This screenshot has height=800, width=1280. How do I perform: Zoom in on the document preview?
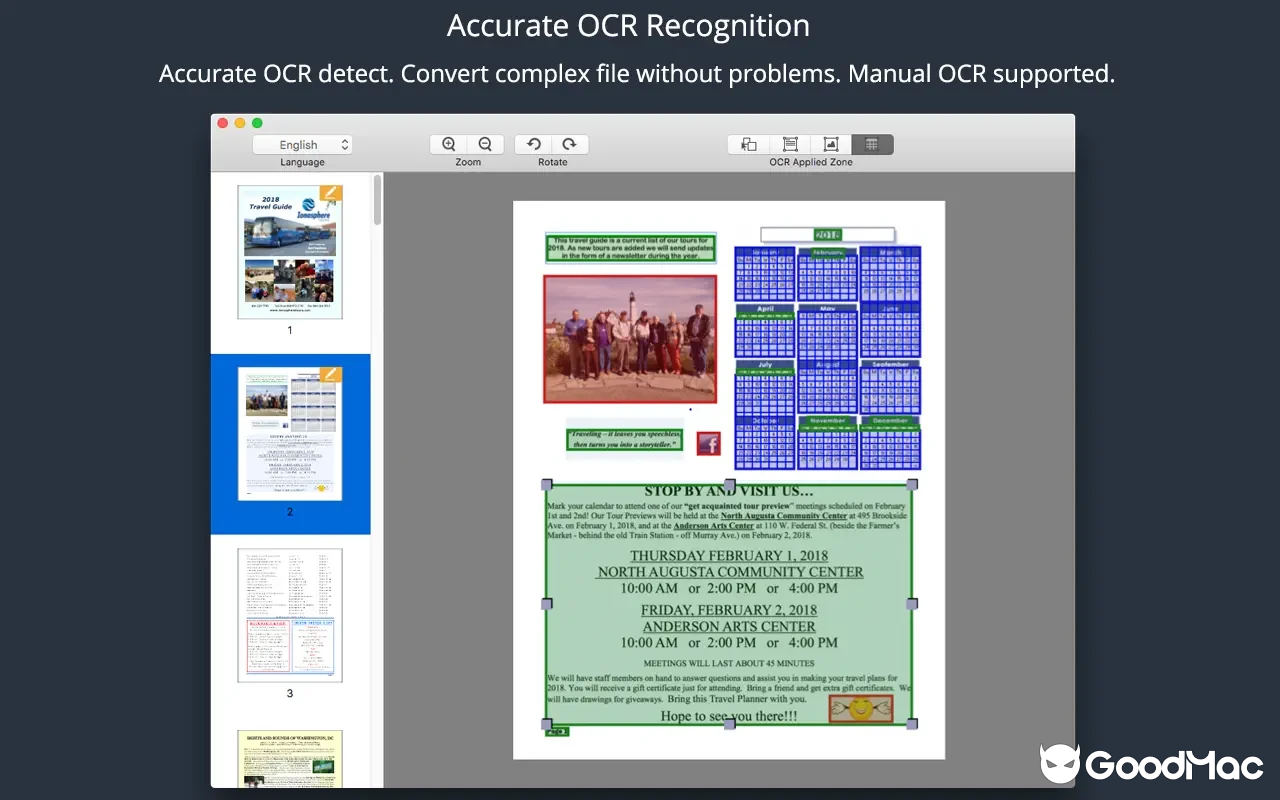pos(449,143)
